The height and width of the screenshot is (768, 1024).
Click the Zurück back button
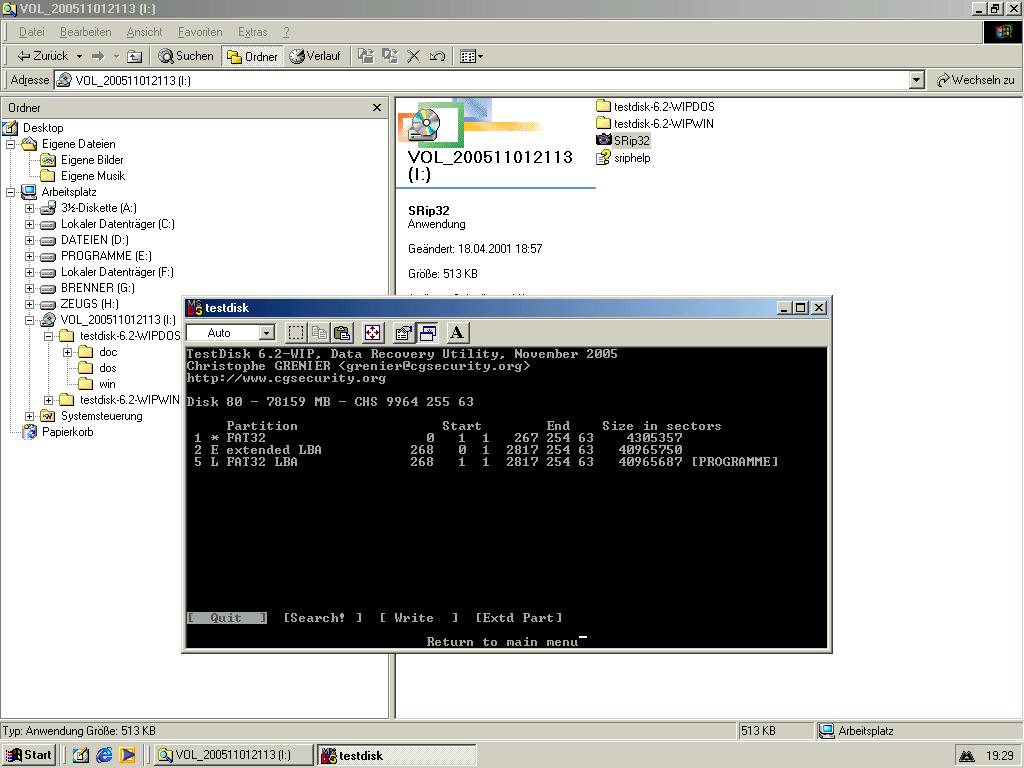[42, 57]
